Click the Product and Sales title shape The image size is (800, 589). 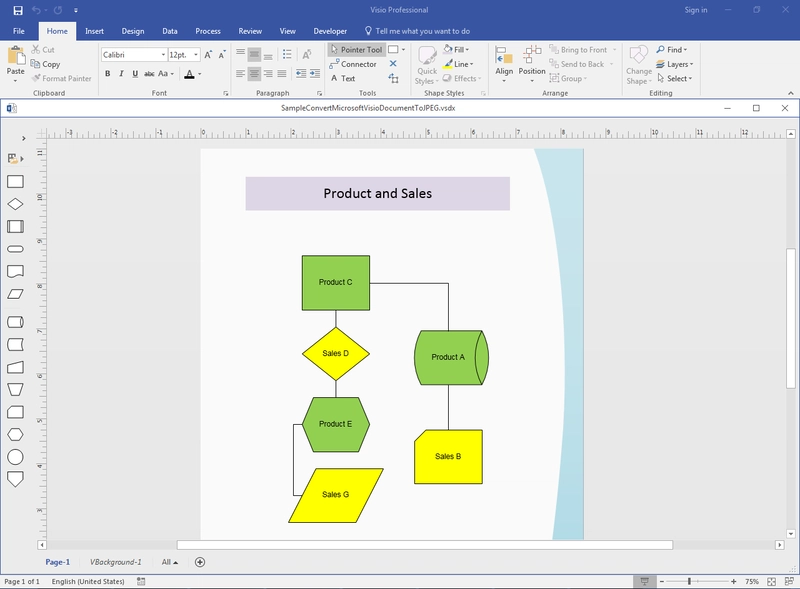click(377, 194)
